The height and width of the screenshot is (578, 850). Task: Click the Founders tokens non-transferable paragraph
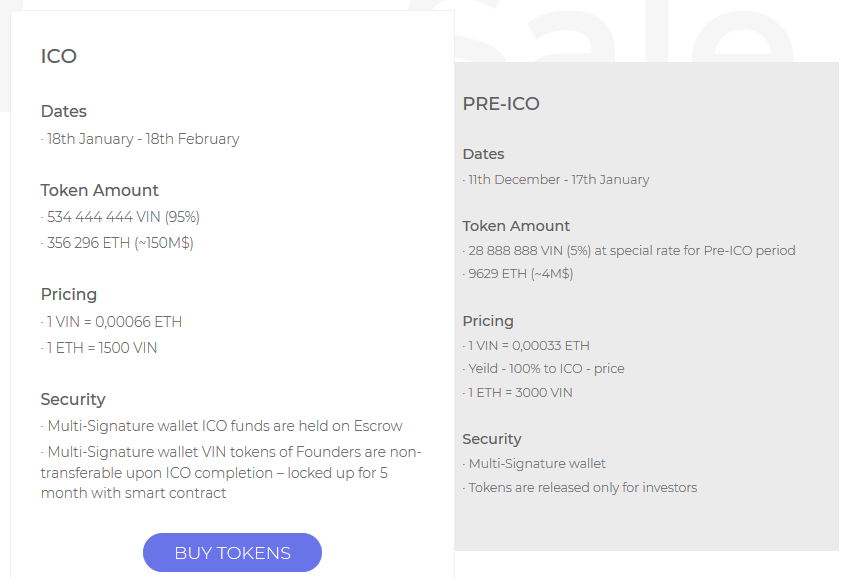tap(231, 472)
